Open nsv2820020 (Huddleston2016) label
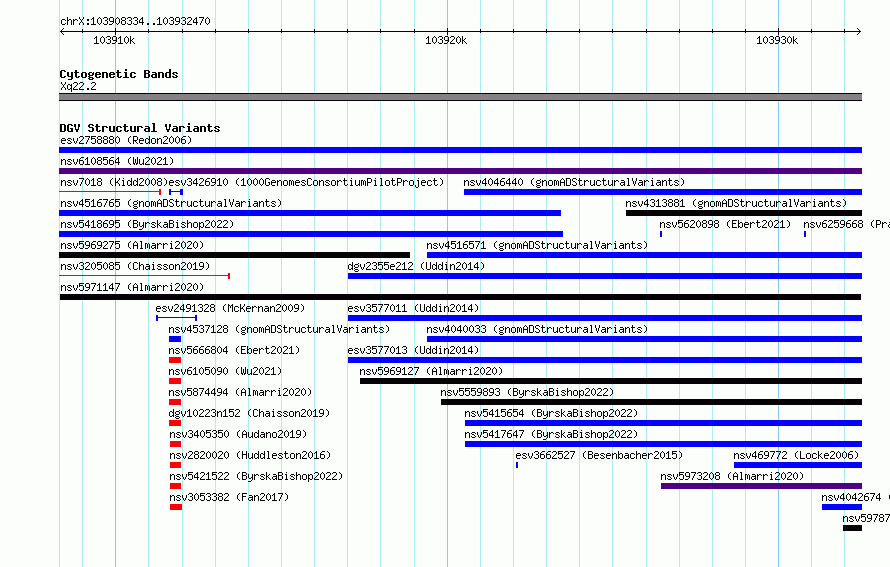The width and height of the screenshot is (890, 567). 250,455
